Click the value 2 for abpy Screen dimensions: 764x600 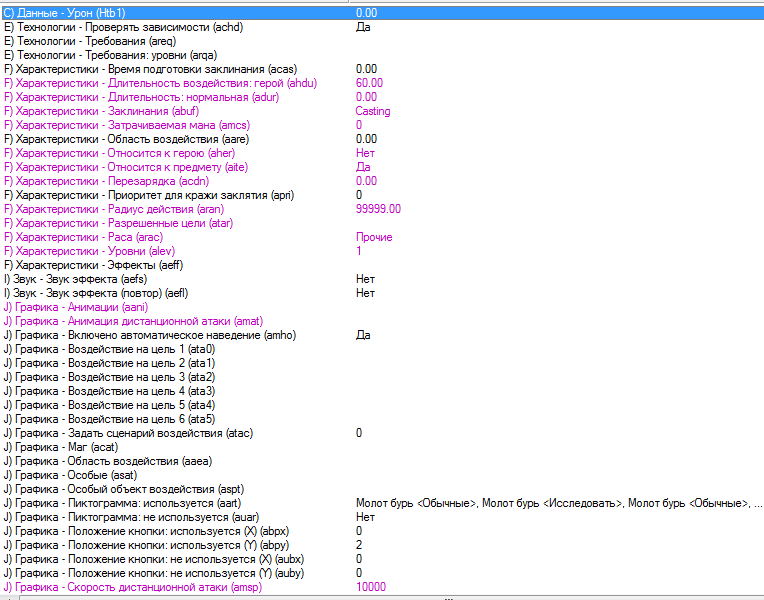359,546
